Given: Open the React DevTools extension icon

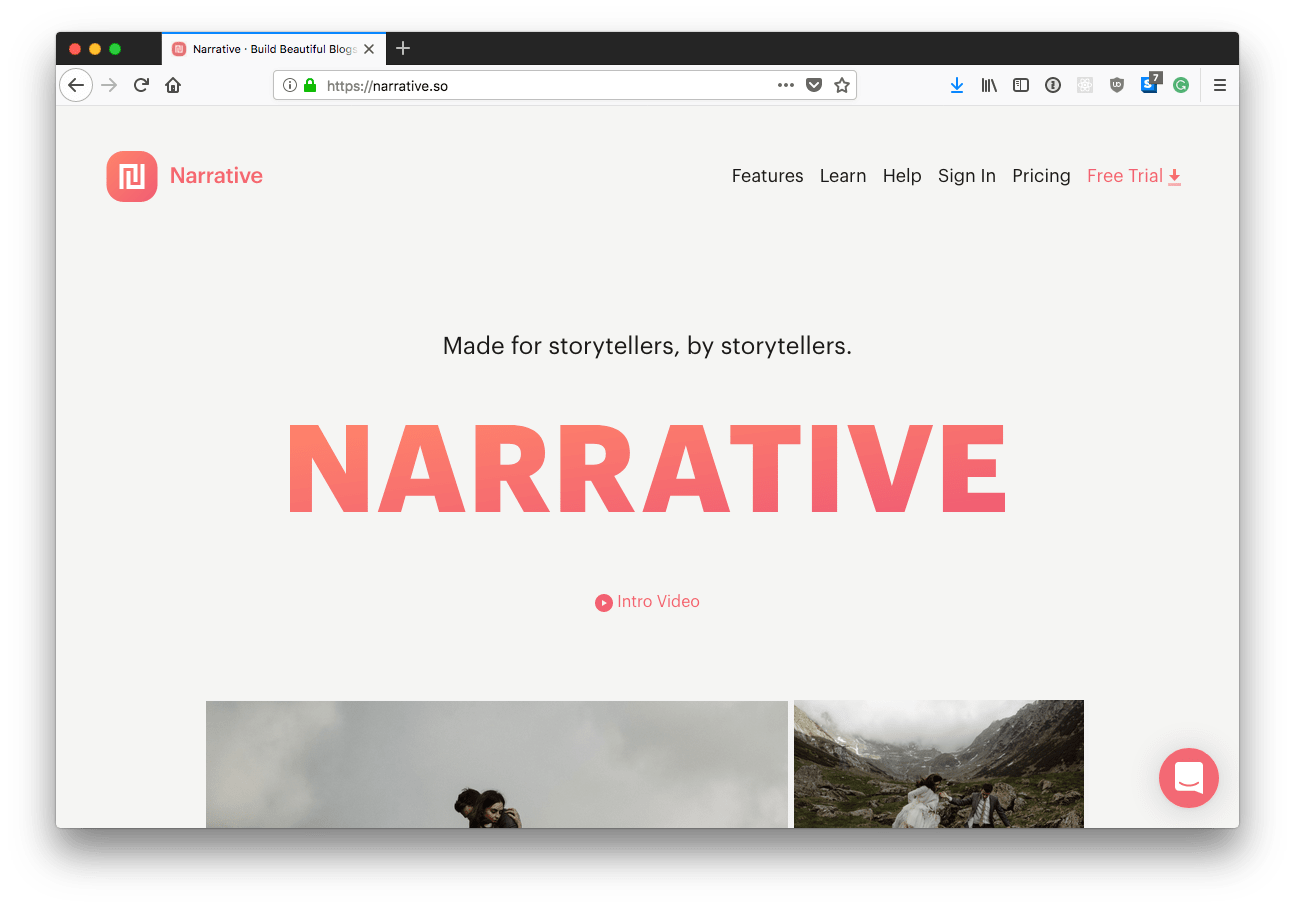Looking at the screenshot, I should tap(1085, 86).
